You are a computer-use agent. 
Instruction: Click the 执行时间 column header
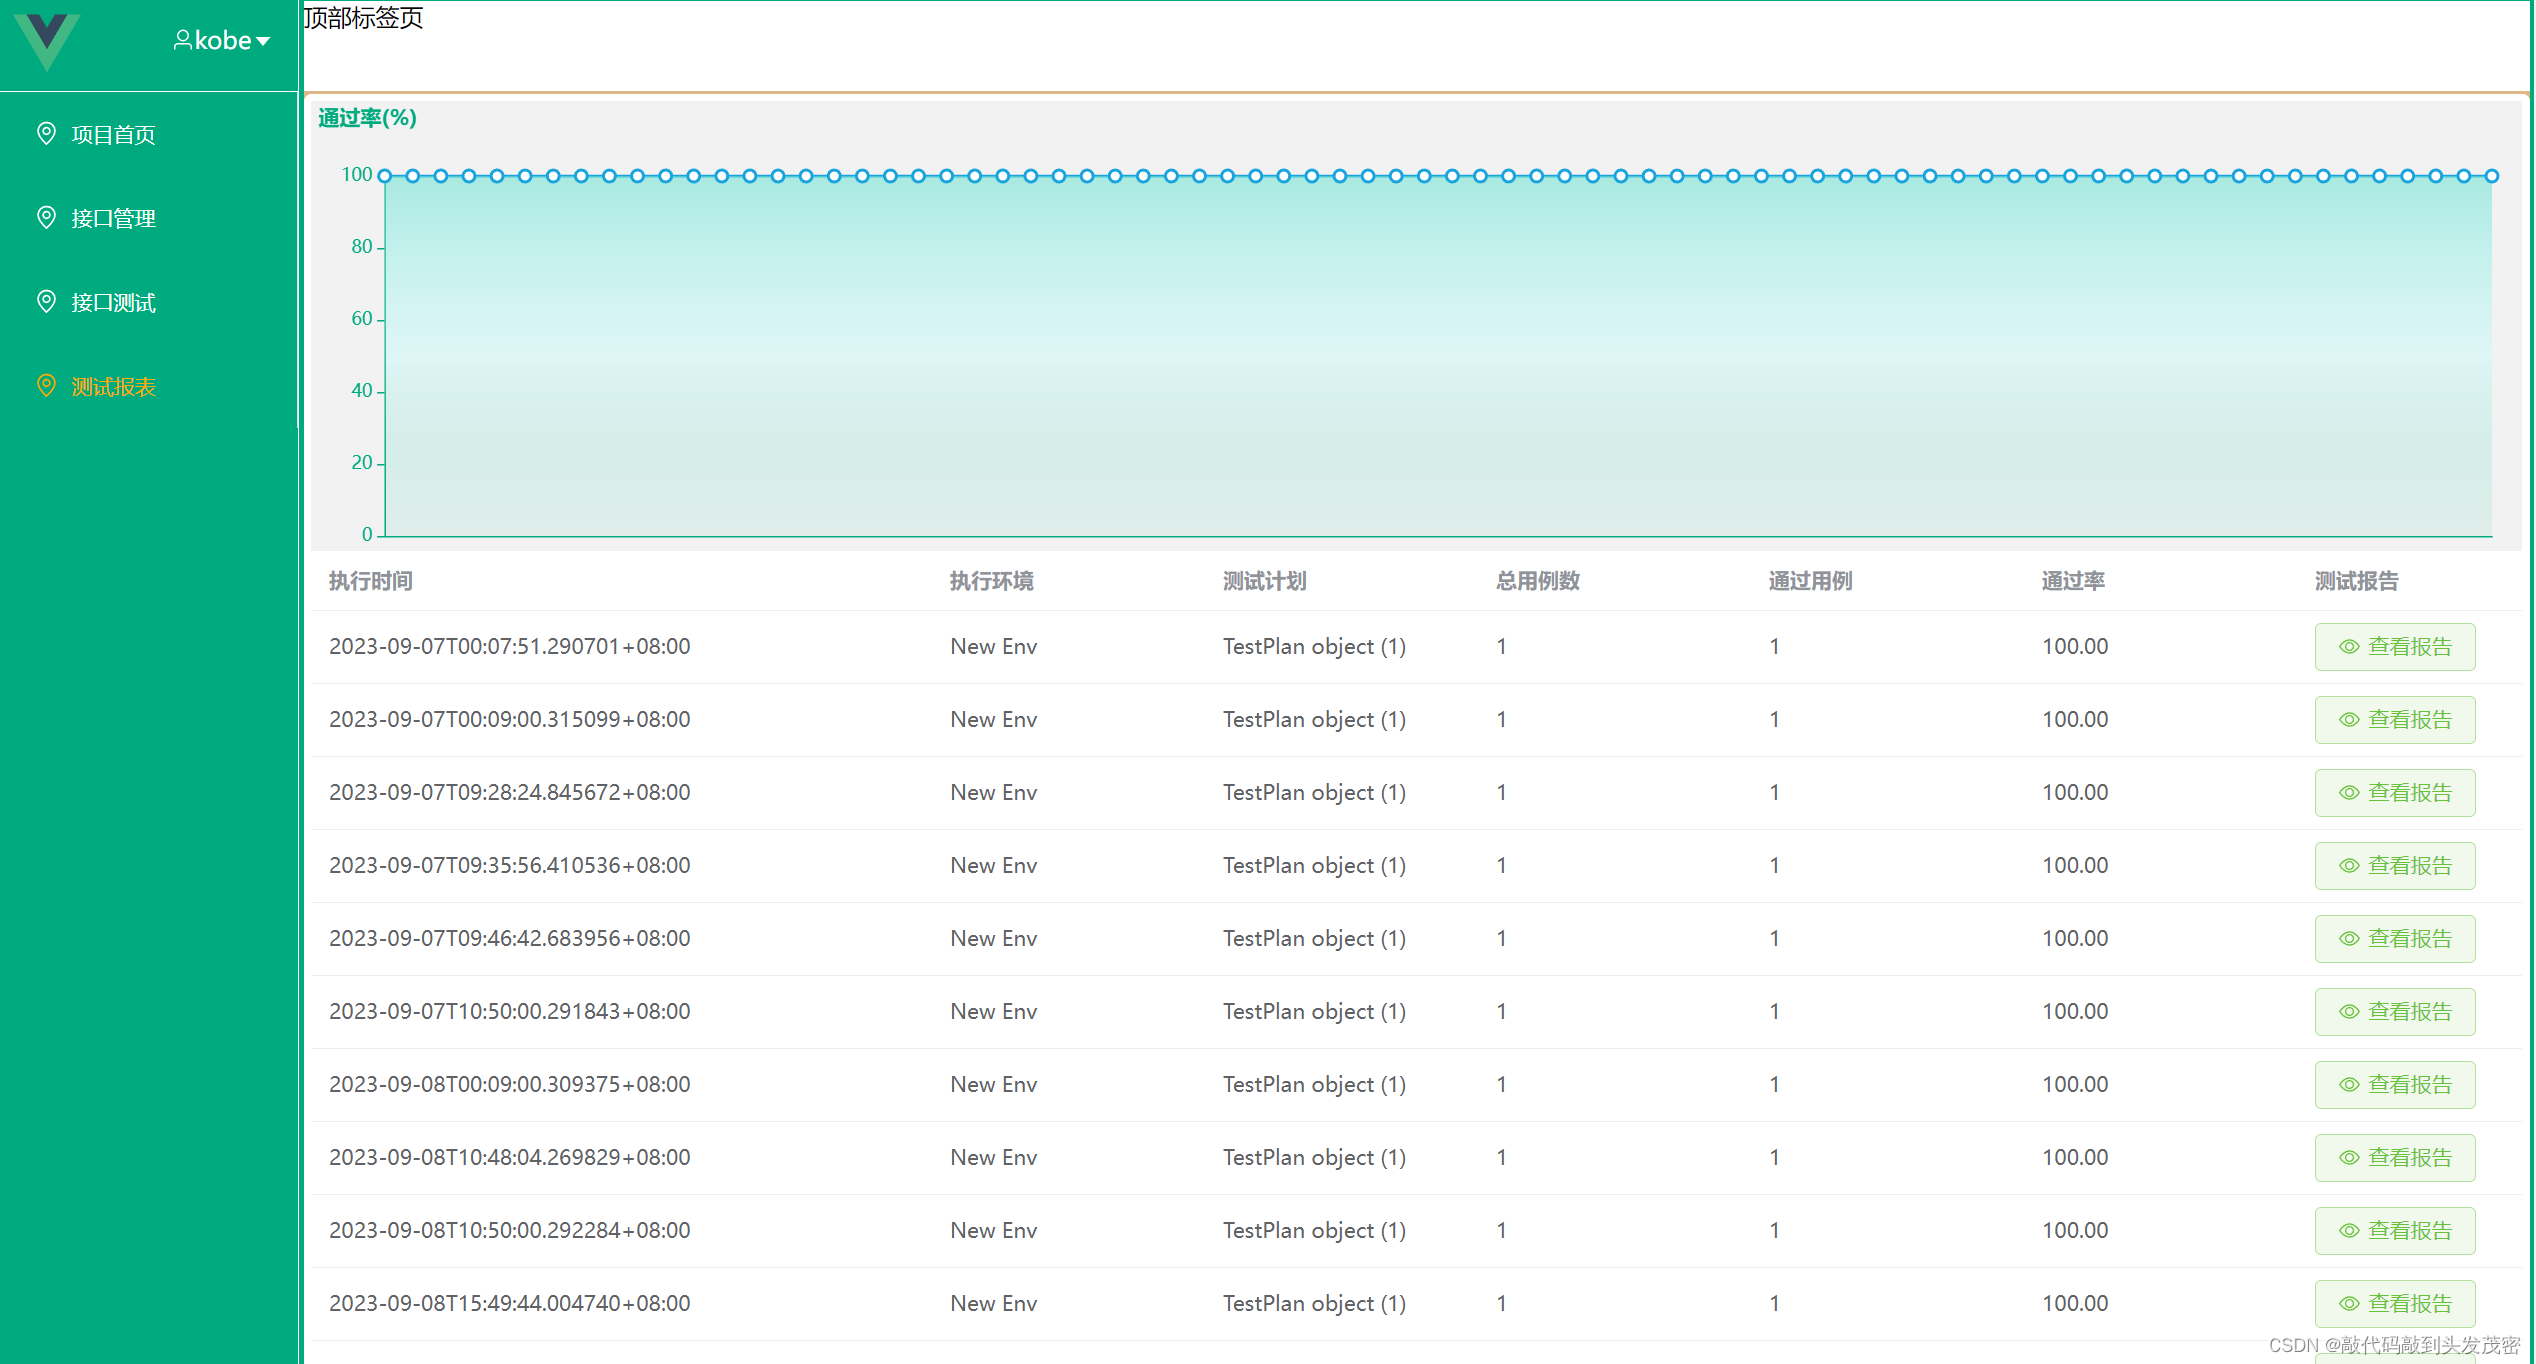pos(370,581)
